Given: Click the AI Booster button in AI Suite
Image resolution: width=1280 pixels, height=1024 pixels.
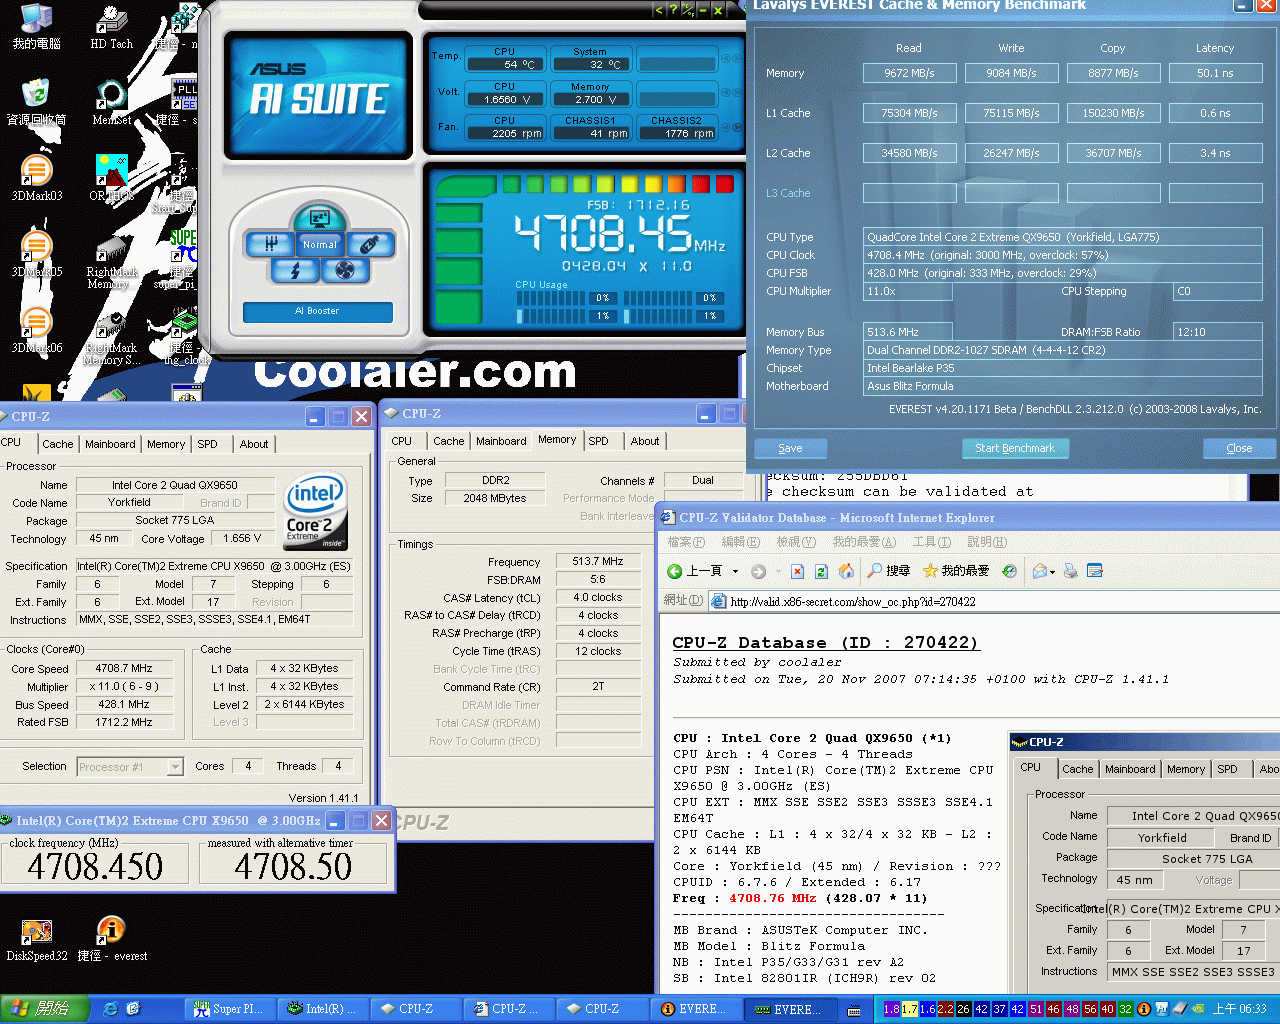Looking at the screenshot, I should (318, 311).
